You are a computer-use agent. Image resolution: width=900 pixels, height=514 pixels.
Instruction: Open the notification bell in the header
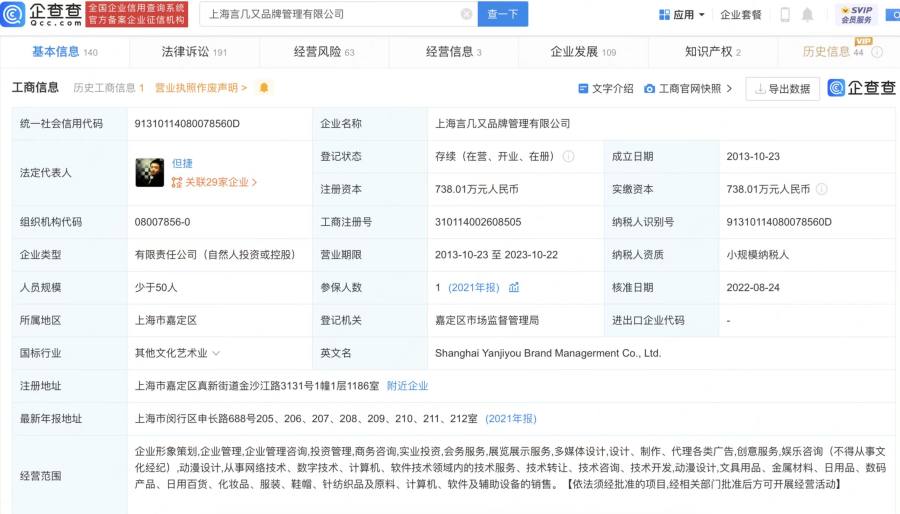pos(808,15)
